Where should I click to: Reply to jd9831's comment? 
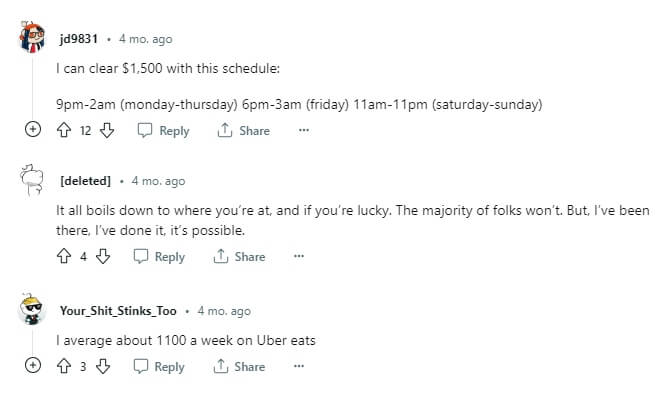(x=163, y=130)
